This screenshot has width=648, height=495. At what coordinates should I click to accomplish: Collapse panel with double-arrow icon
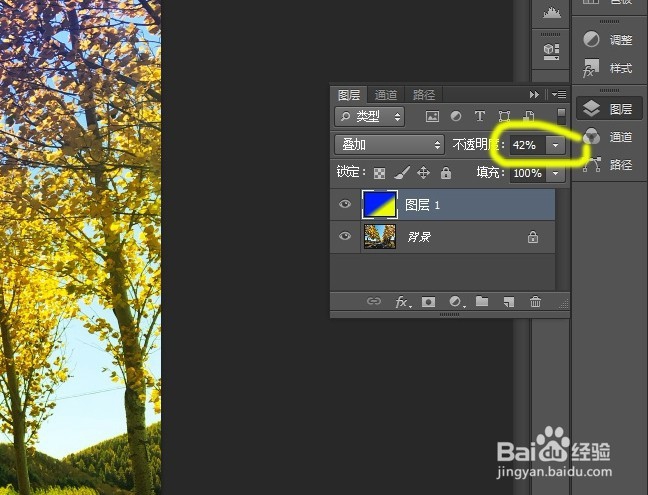click(534, 95)
